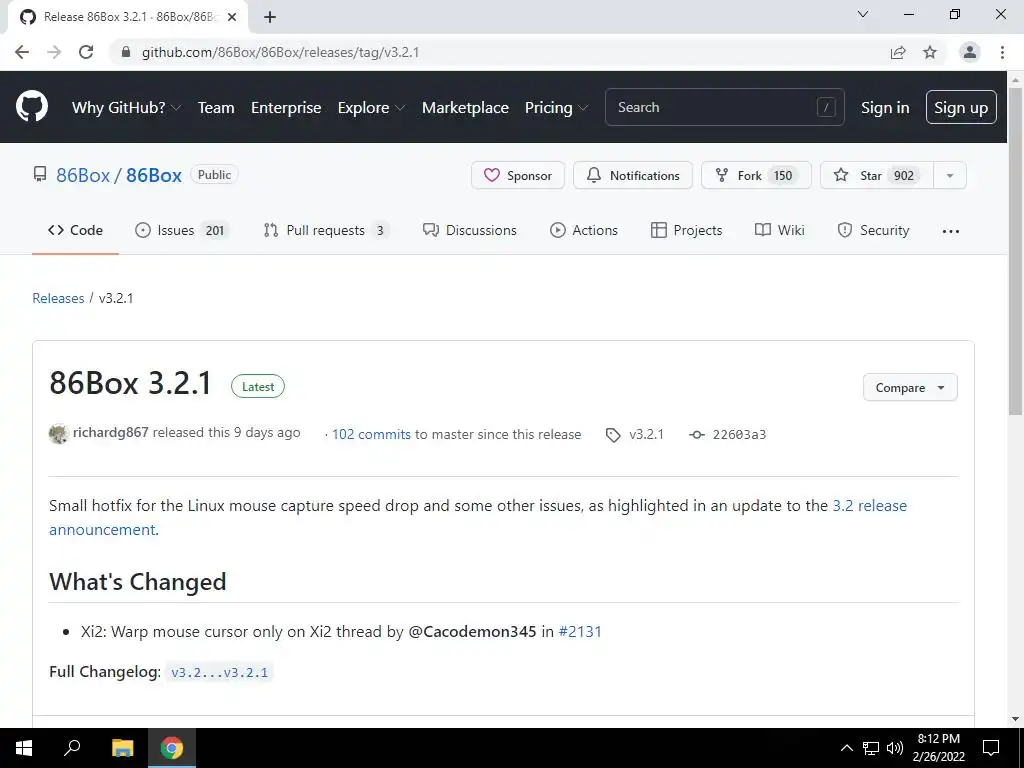Screen dimensions: 1024x768
Task: Open richardg867 profile link
Action: click(x=110, y=432)
